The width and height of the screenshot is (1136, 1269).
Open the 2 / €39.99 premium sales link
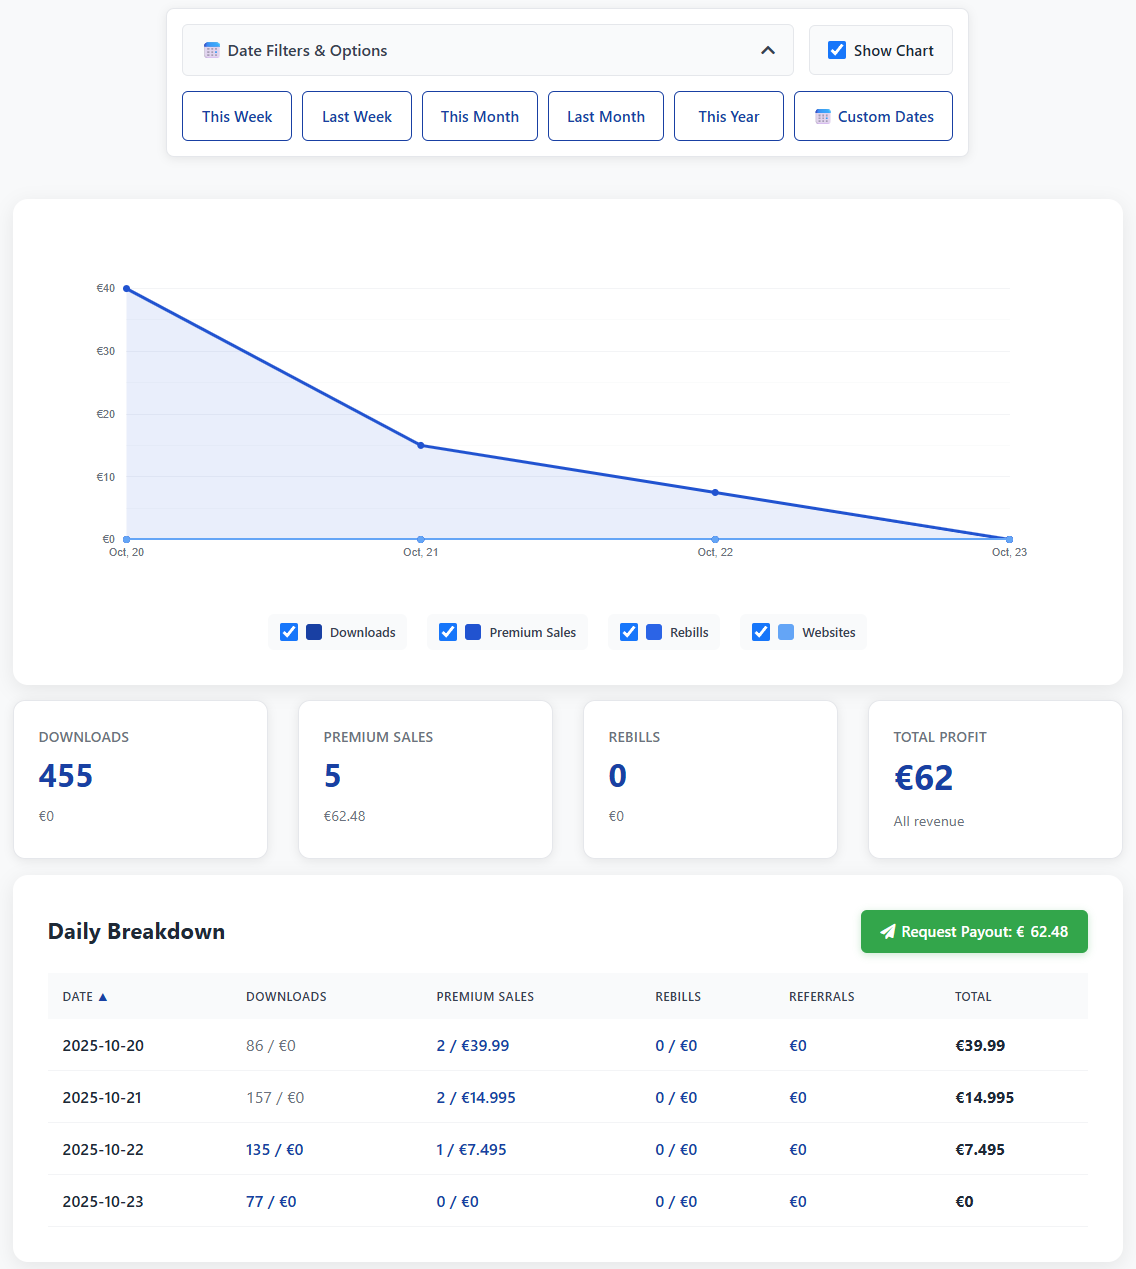coord(473,1045)
